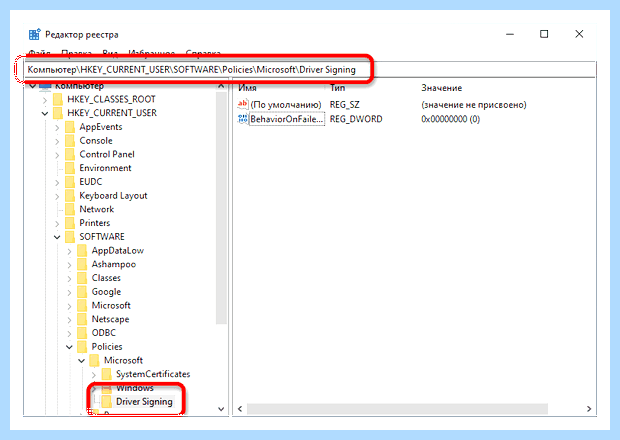Select the BehaviorOnFaile... value name
620x440 pixels.
[x=287, y=119]
